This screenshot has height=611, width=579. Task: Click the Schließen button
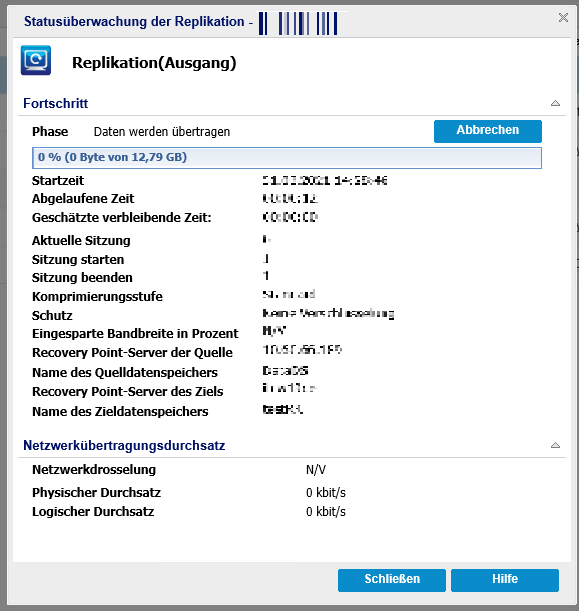[392, 580]
